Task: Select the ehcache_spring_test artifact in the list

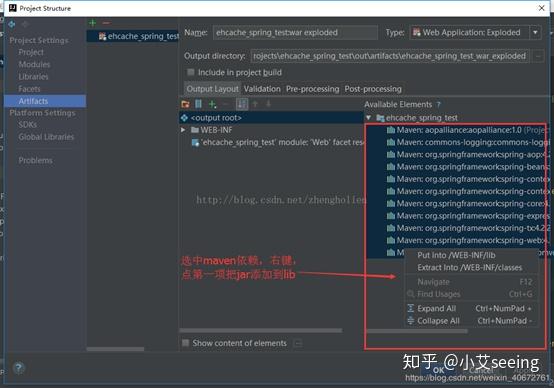Action: pos(133,36)
